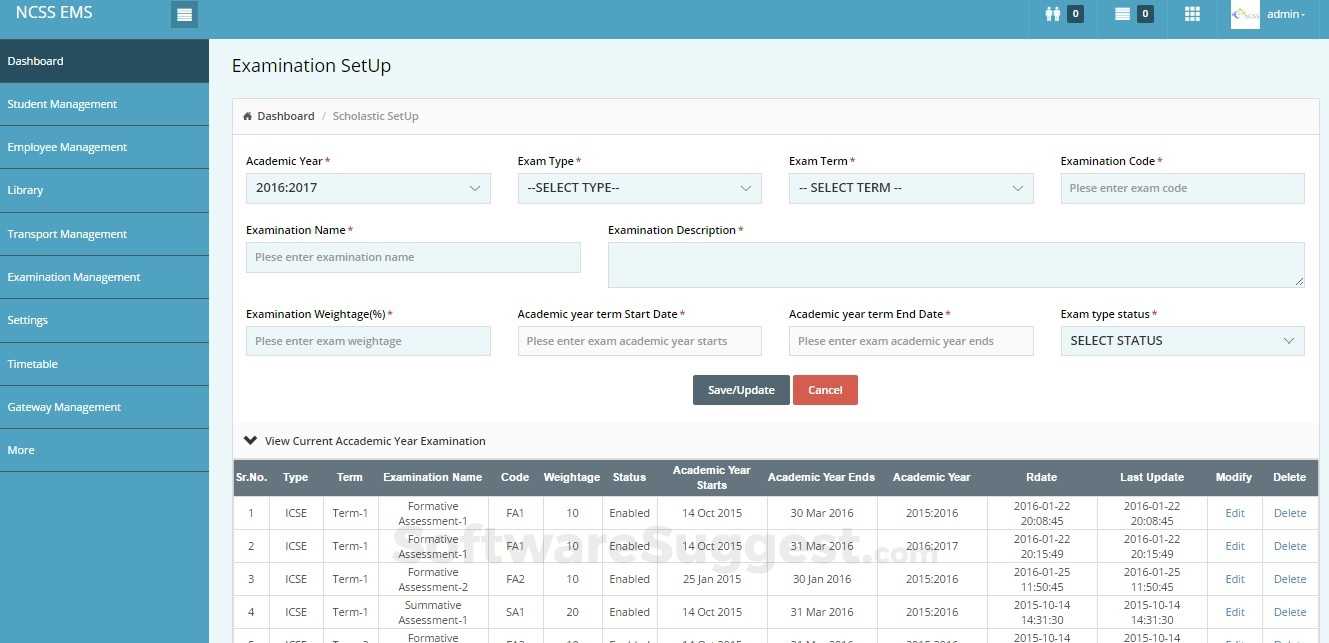Viewport: 1329px width, 643px height.
Task: Open the list notifications icon in the header
Action: tap(1122, 14)
